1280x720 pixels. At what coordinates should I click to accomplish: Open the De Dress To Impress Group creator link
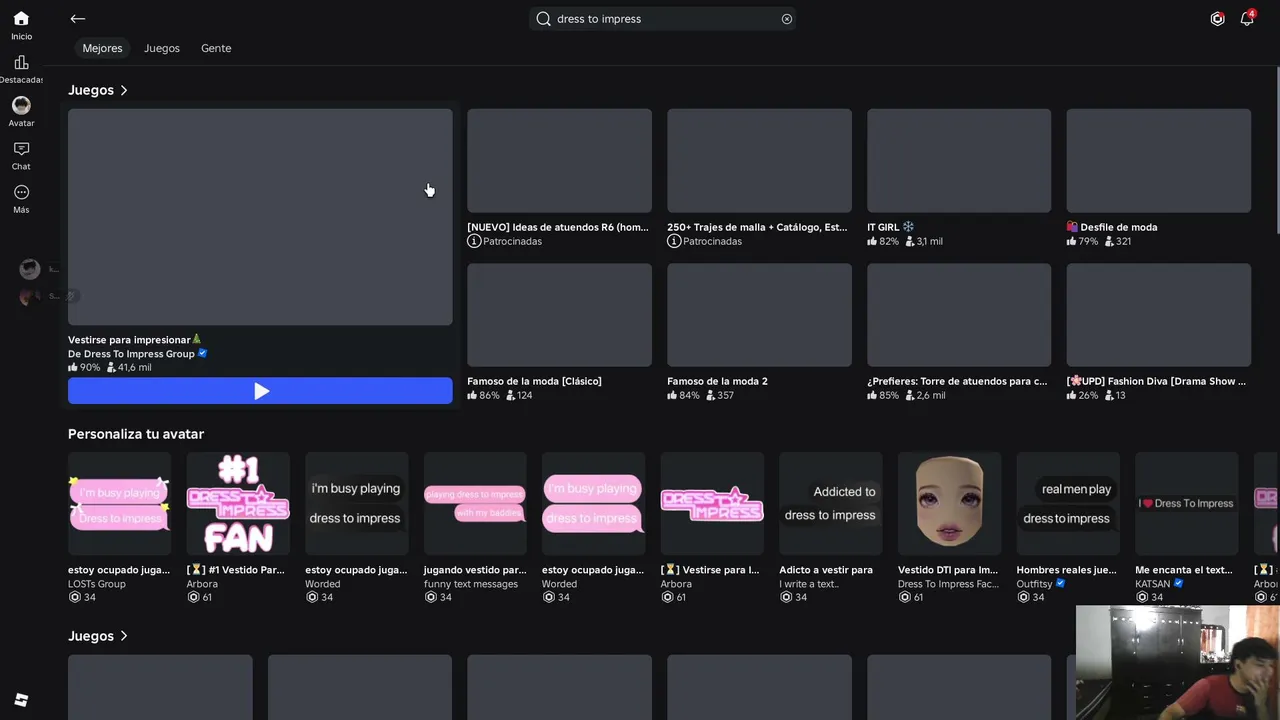[131, 354]
